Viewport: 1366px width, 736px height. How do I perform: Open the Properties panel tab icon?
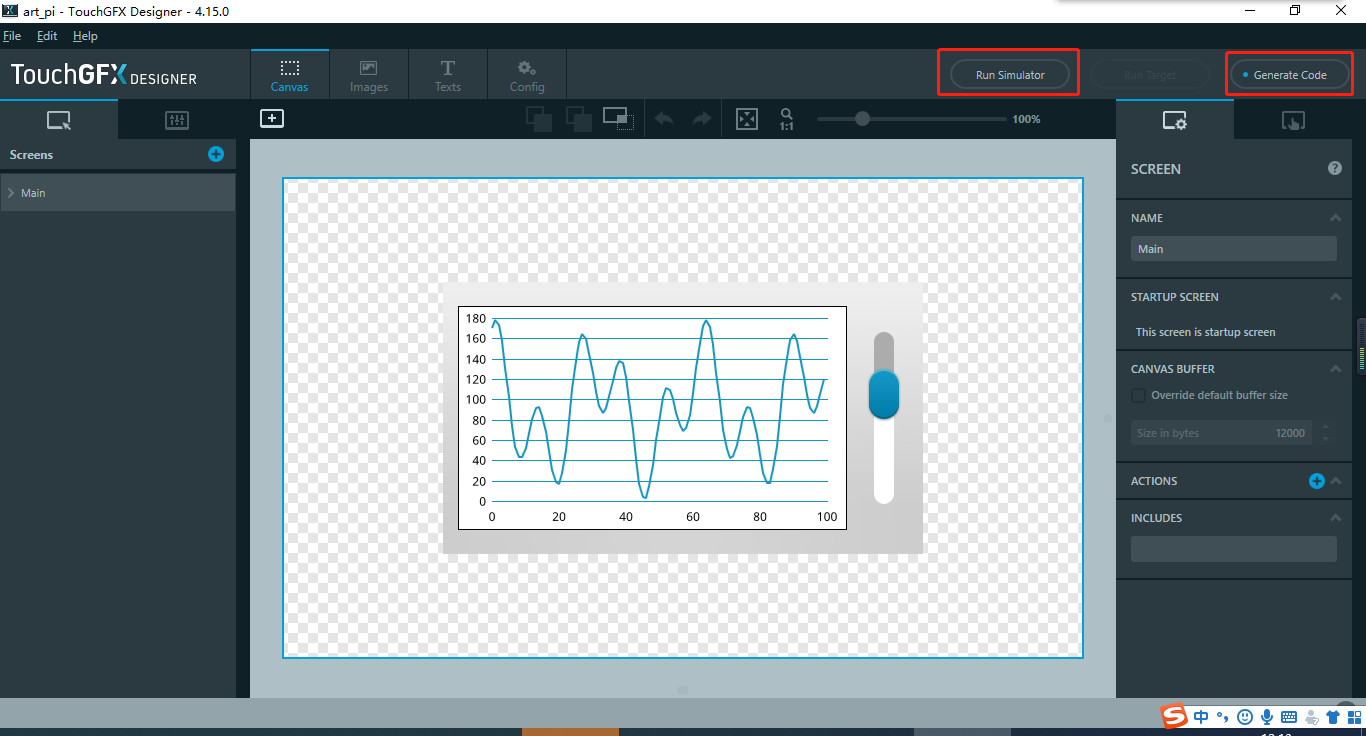pos(1174,120)
